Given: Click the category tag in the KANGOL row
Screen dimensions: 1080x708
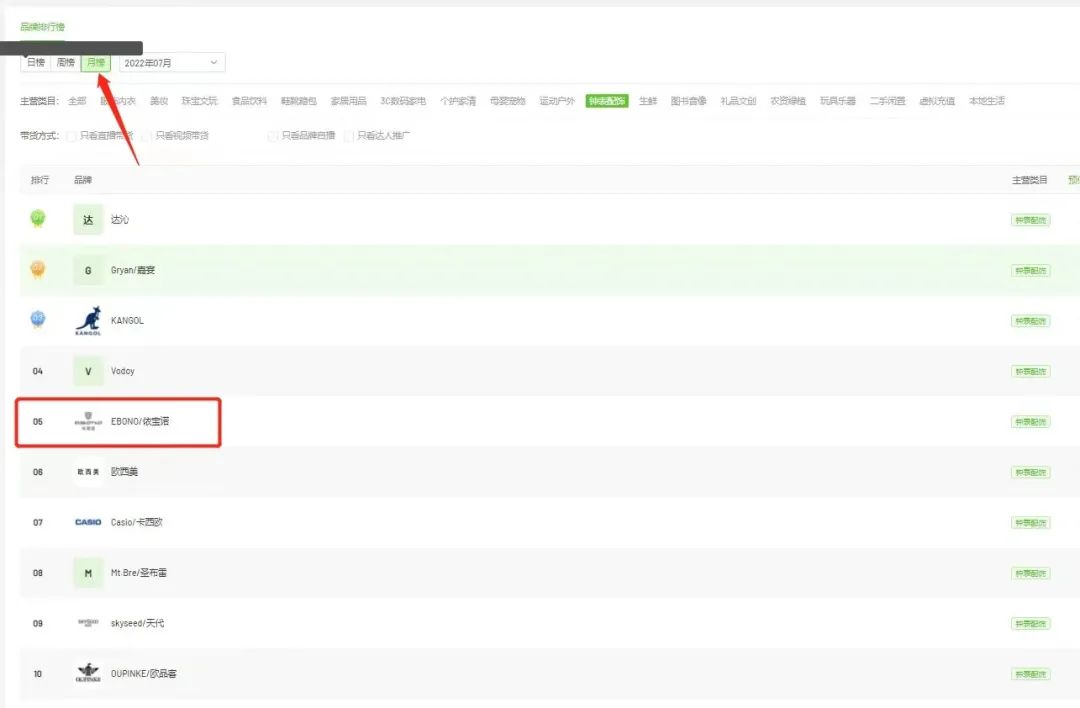Looking at the screenshot, I should (x=1030, y=321).
